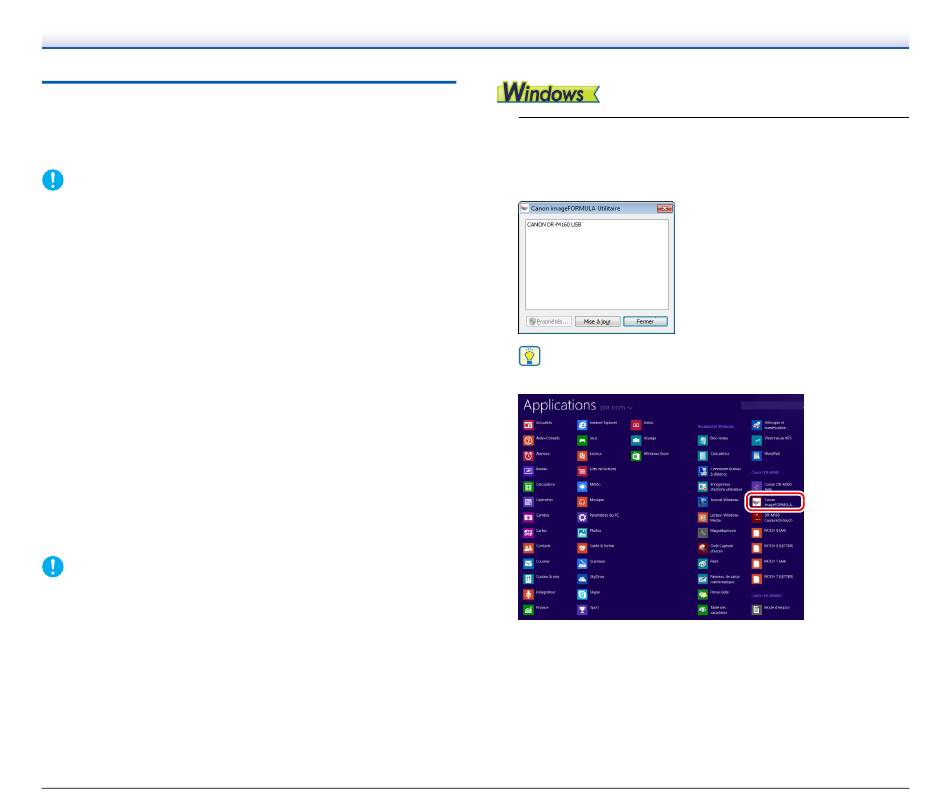Open the Windows Store tile
Screen dimensions: 950x806
651,456
